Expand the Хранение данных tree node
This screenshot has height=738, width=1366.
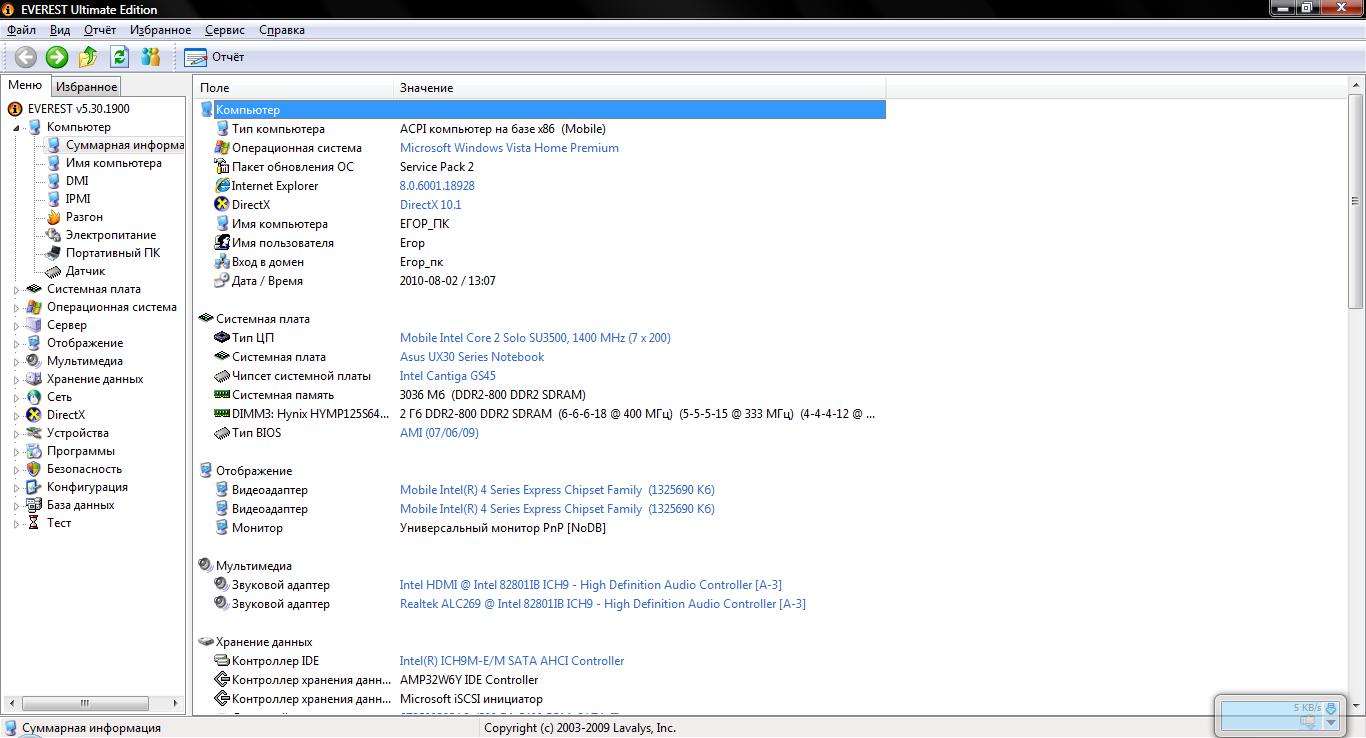[16, 380]
